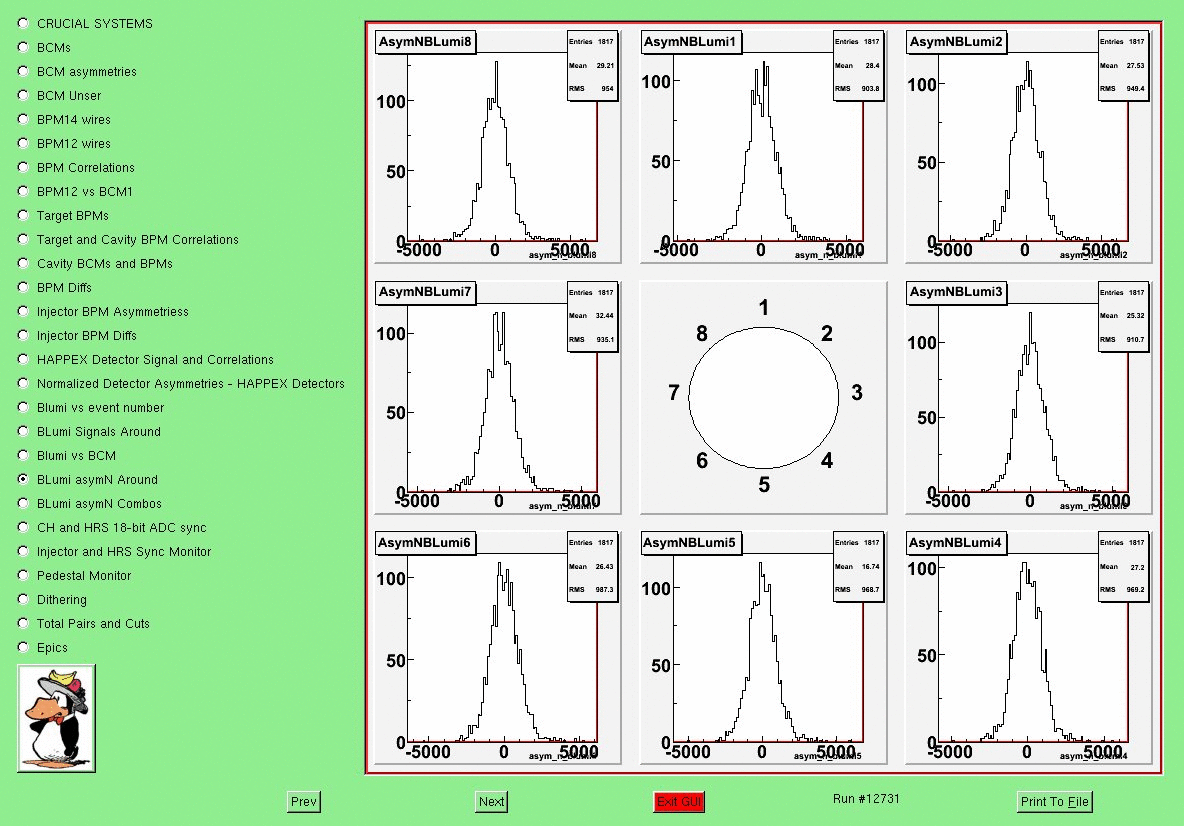Viewport: 1184px width, 826px height.
Task: Click the AsymNBLumi3 title box
Action: [x=956, y=292]
